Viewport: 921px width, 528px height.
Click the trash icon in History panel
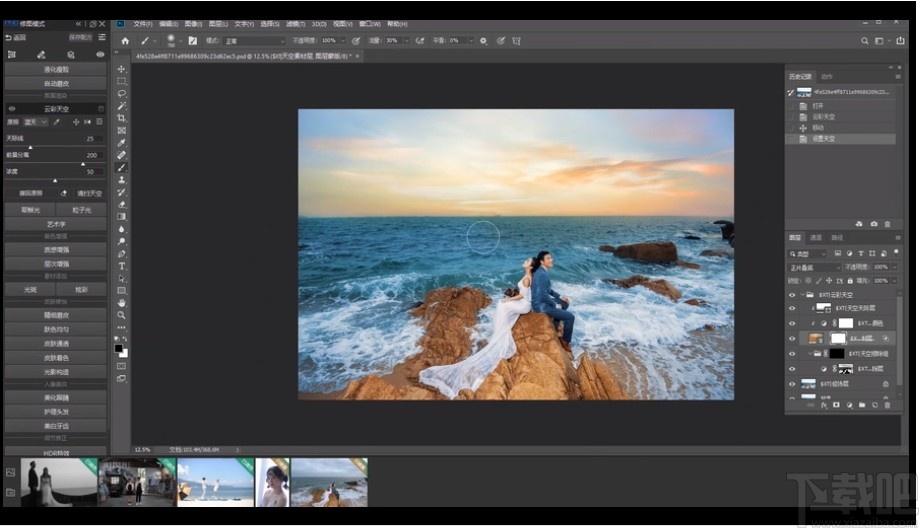(x=888, y=224)
